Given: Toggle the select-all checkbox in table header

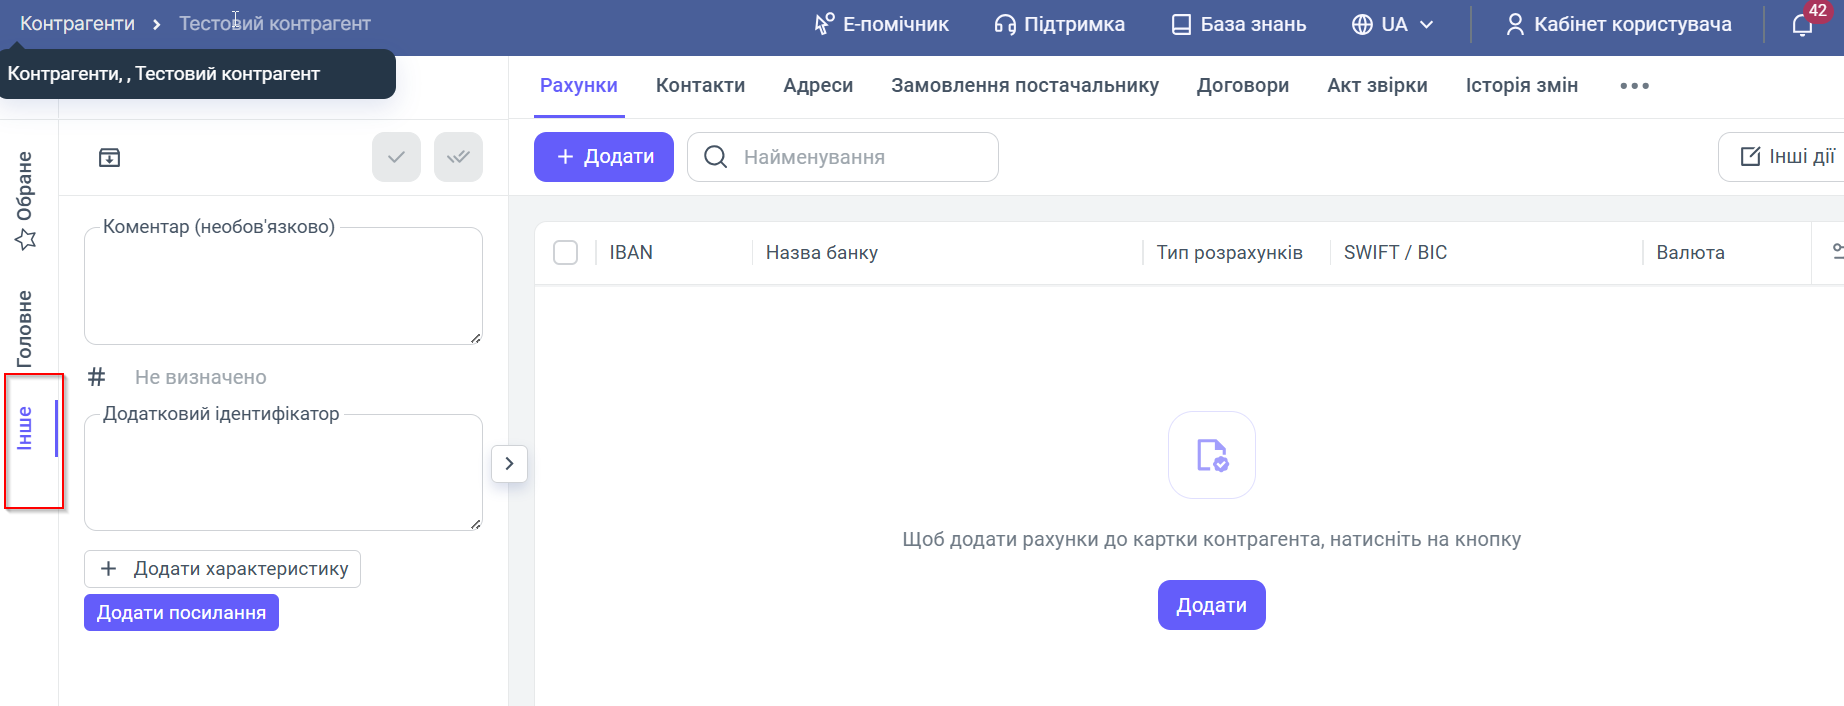Looking at the screenshot, I should point(566,253).
